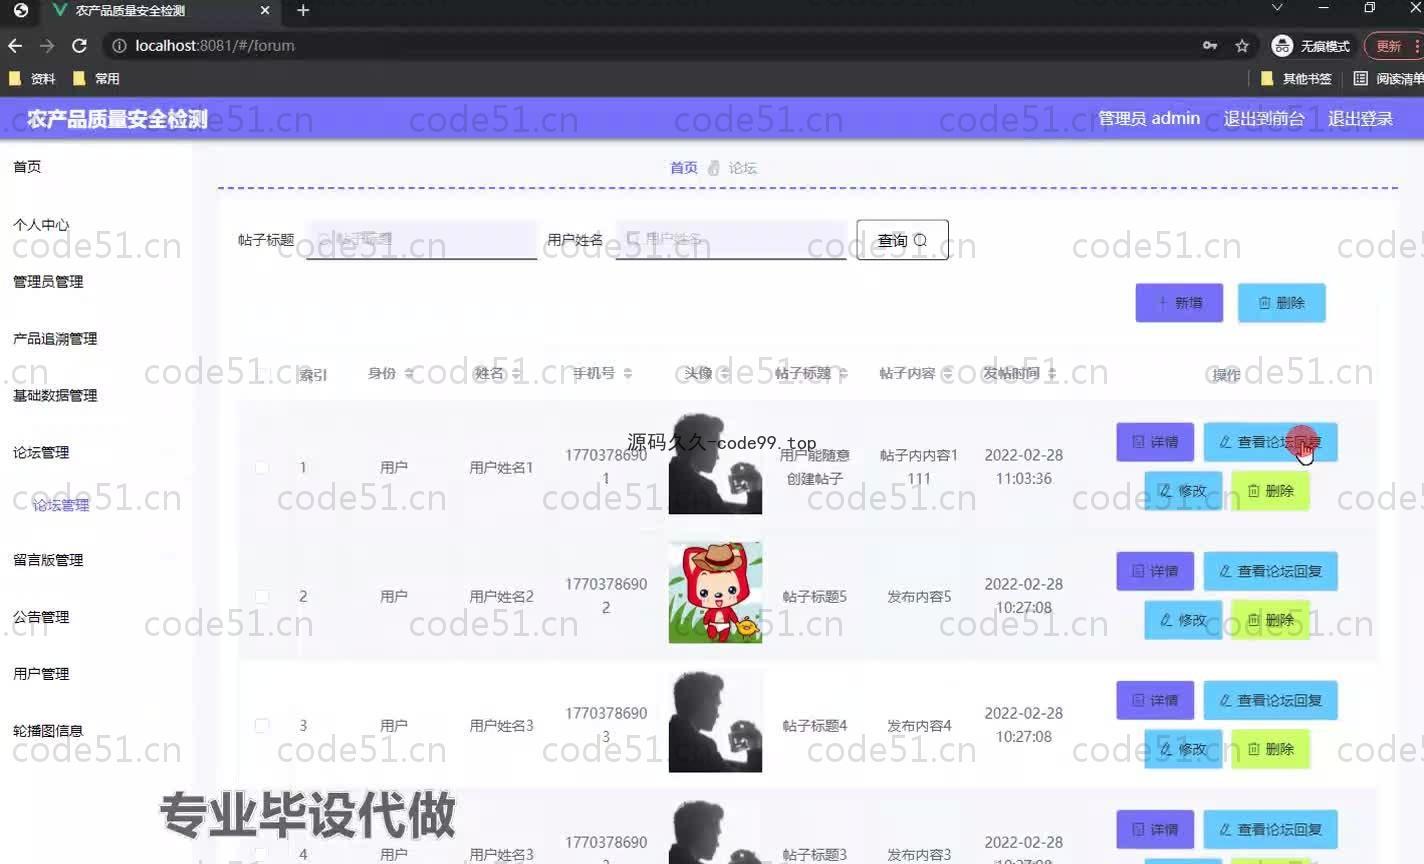
Task: Click the site info icon before localhost
Action: tap(119, 46)
